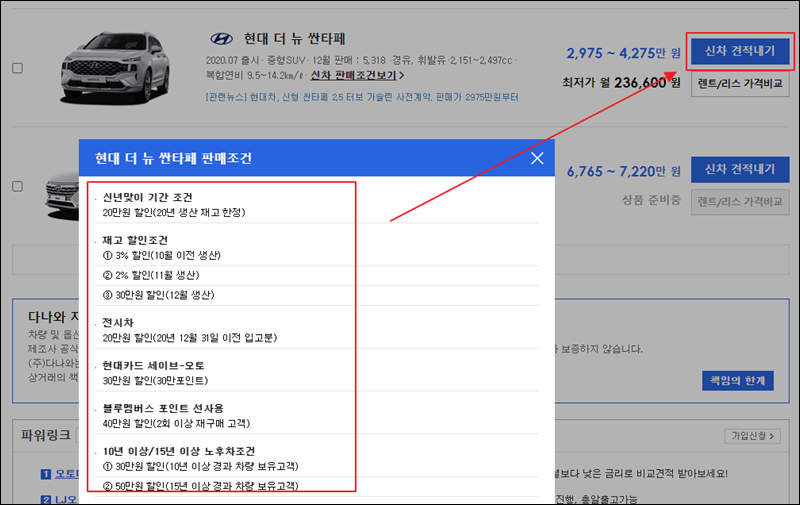Select the 3% 할인(10월 이전 생산) line
This screenshot has width=800, height=505.
(x=162, y=255)
